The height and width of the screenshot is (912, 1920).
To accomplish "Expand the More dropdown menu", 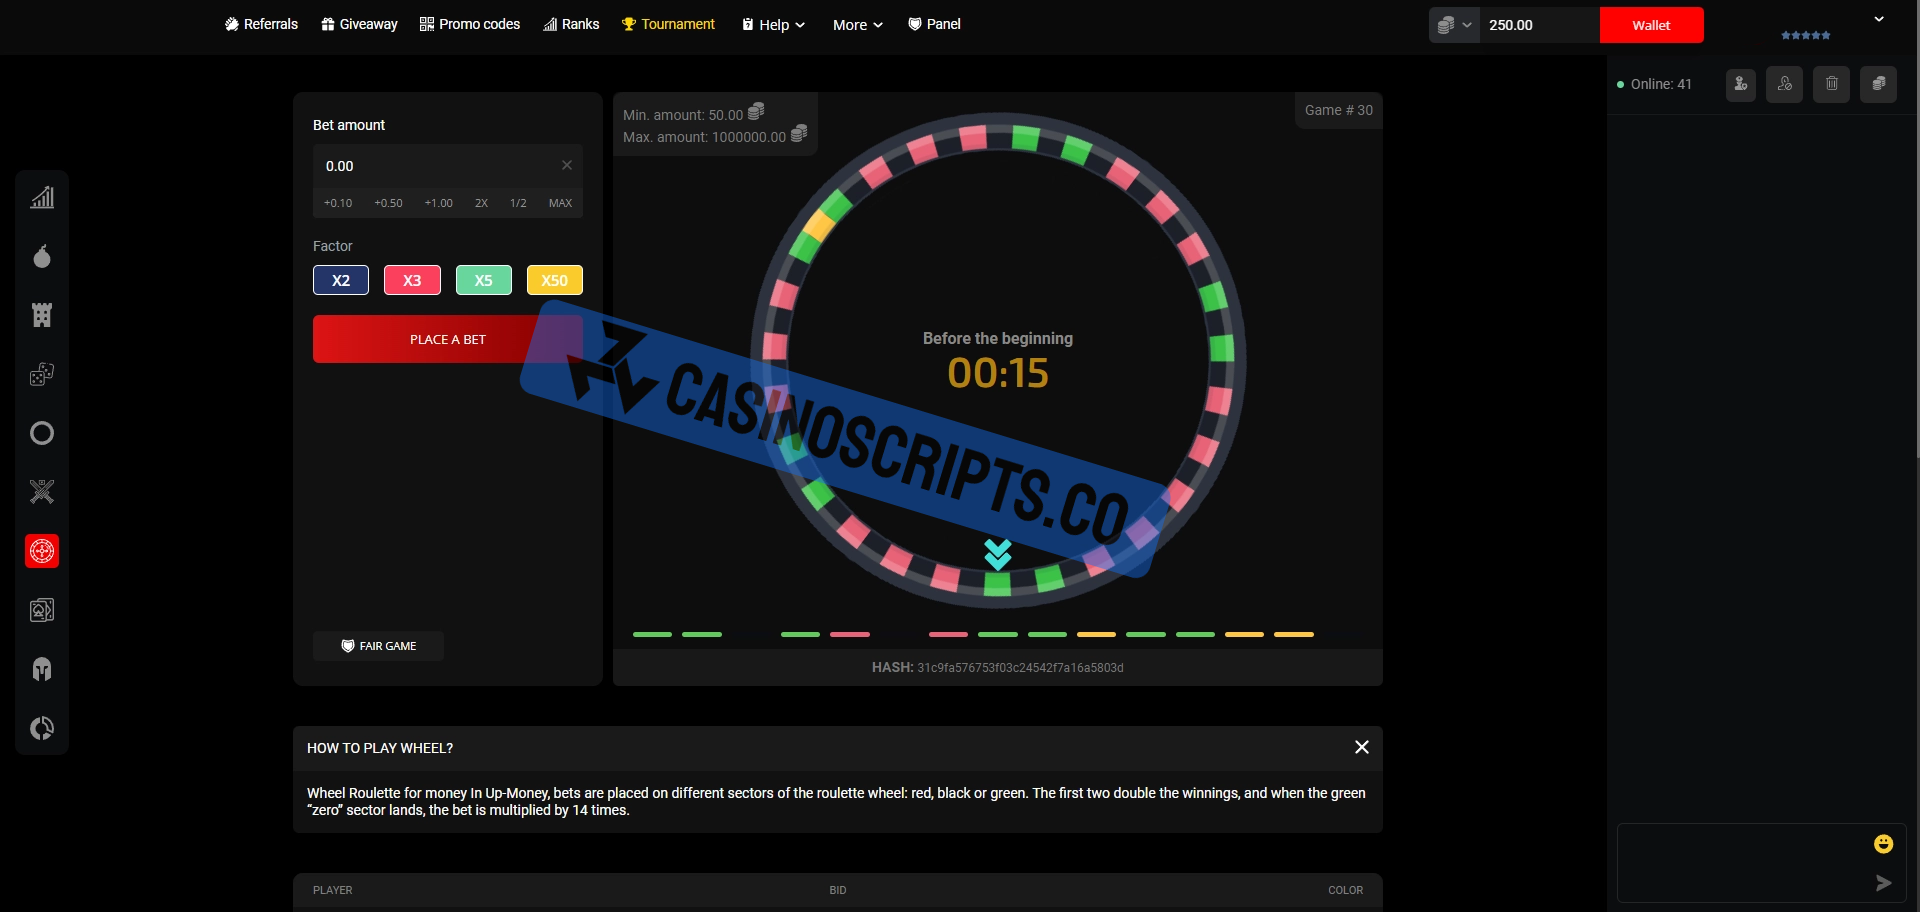I will (x=857, y=25).
